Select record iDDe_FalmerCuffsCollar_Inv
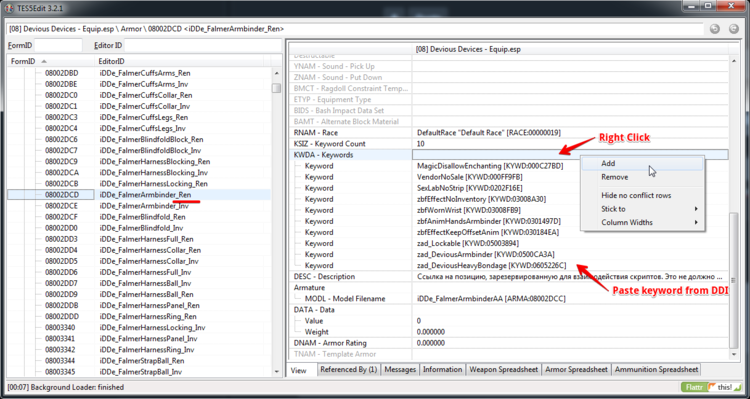This screenshot has width=750, height=399. pos(144,106)
